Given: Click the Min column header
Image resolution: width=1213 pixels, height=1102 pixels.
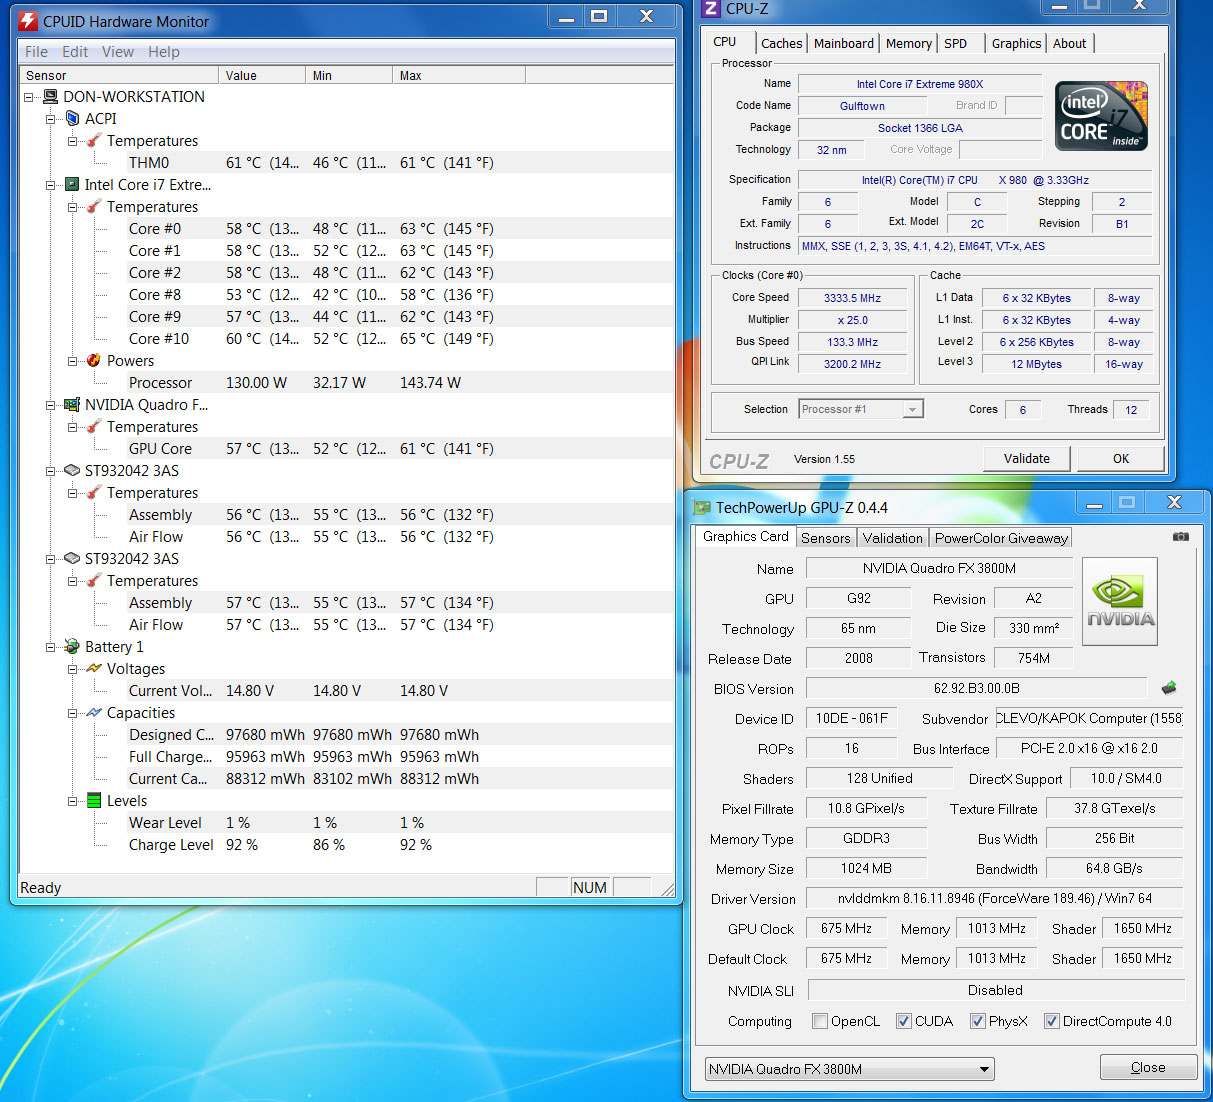Looking at the screenshot, I should [x=349, y=75].
